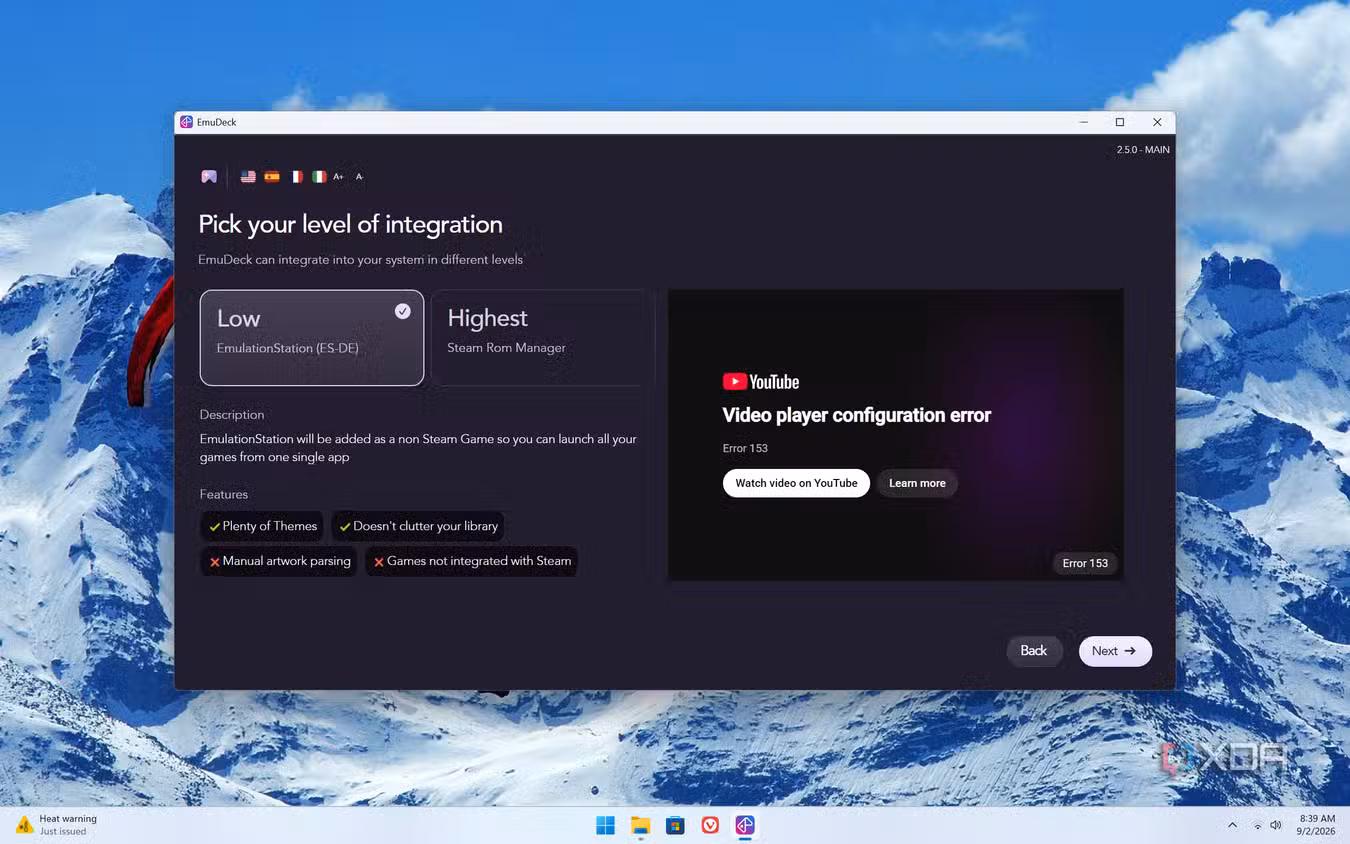Return with the Back button

click(x=1034, y=651)
